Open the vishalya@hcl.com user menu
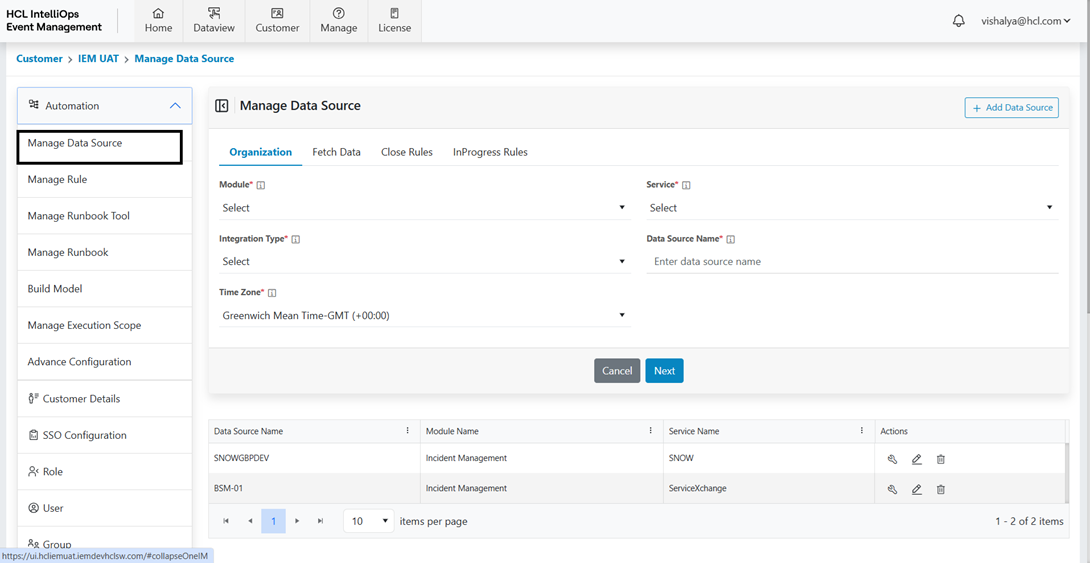This screenshot has width=1090, height=563. pos(1025,21)
